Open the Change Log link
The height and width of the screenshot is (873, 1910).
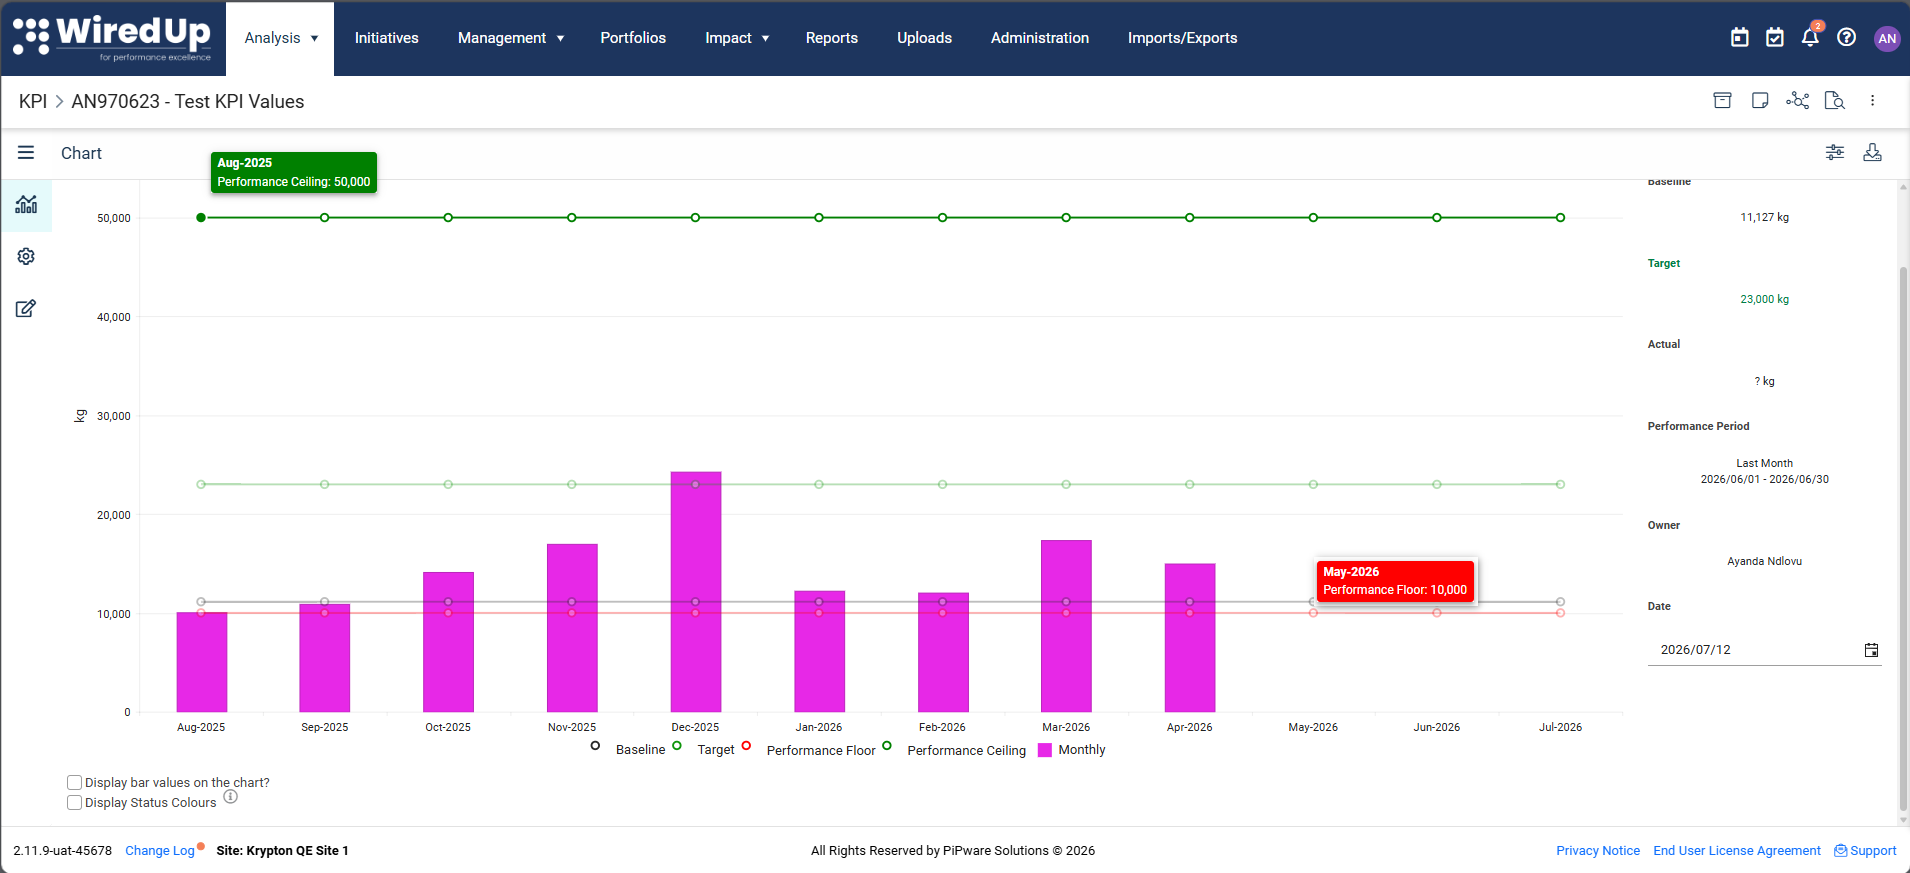(x=160, y=851)
